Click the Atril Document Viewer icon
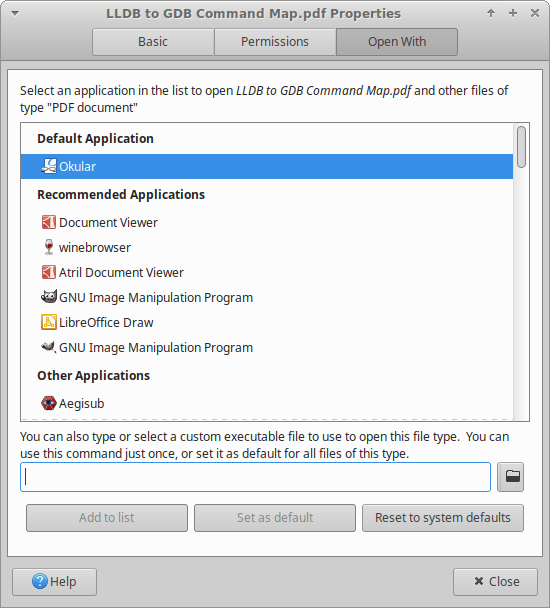The height and width of the screenshot is (608, 550). click(49, 273)
